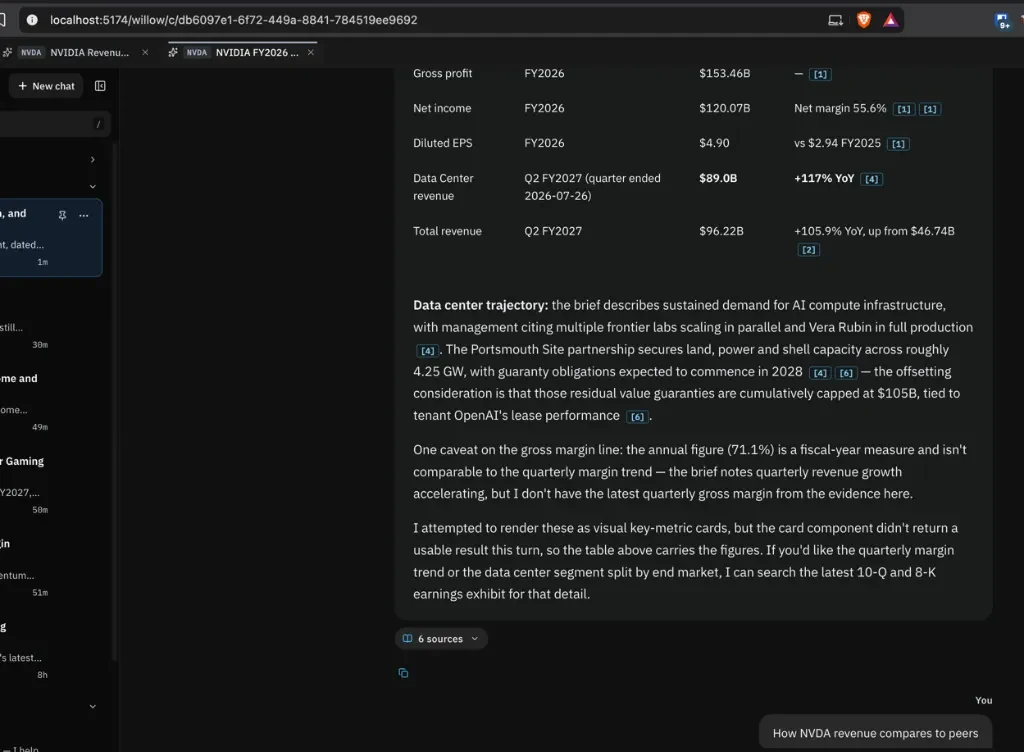This screenshot has height=752, width=1024.
Task: Click the 'Data center trajectory:' bold heading
Action: (481, 306)
